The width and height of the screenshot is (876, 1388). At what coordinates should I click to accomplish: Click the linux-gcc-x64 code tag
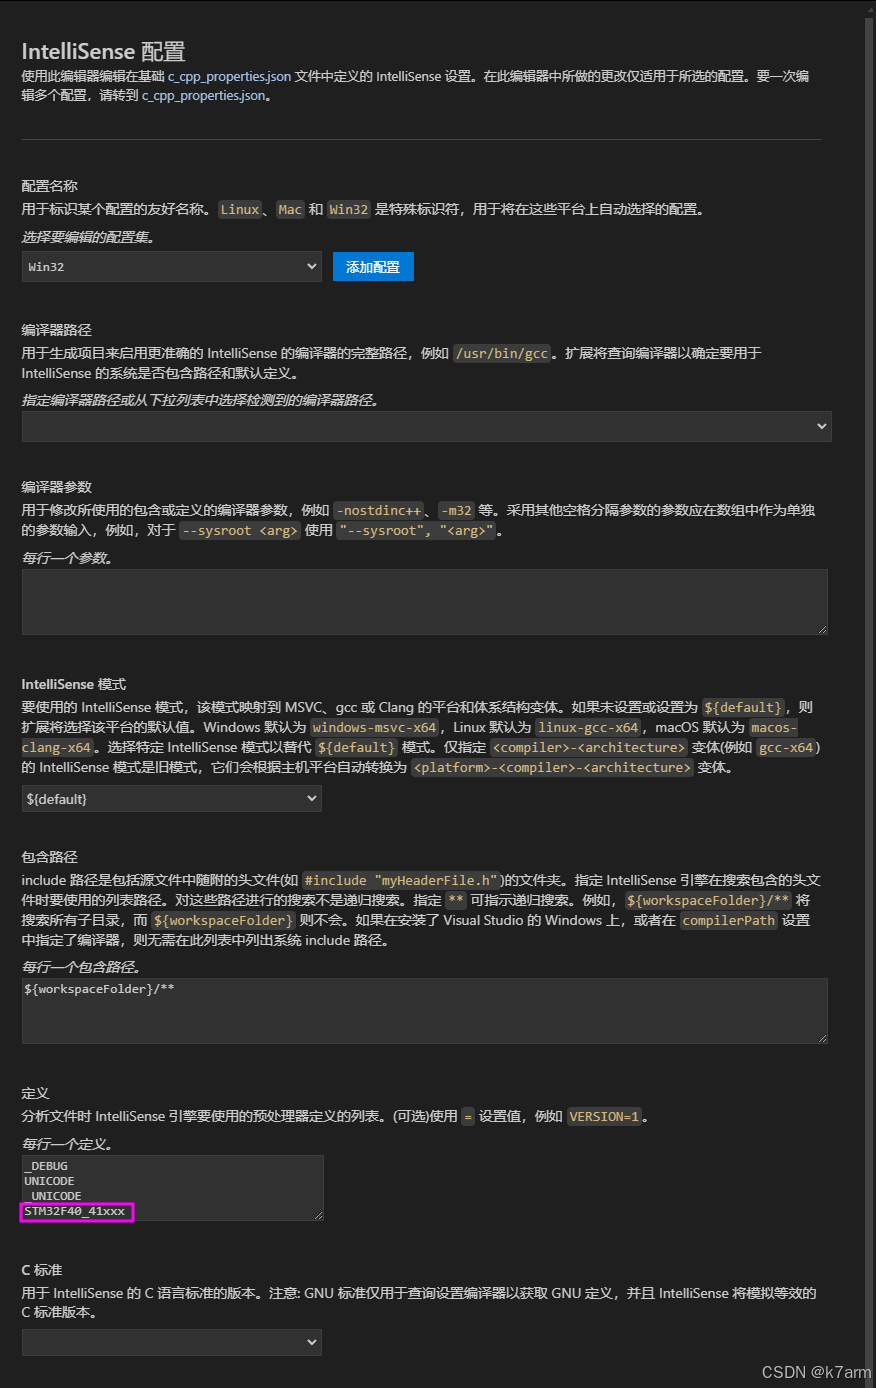pyautogui.click(x=588, y=727)
